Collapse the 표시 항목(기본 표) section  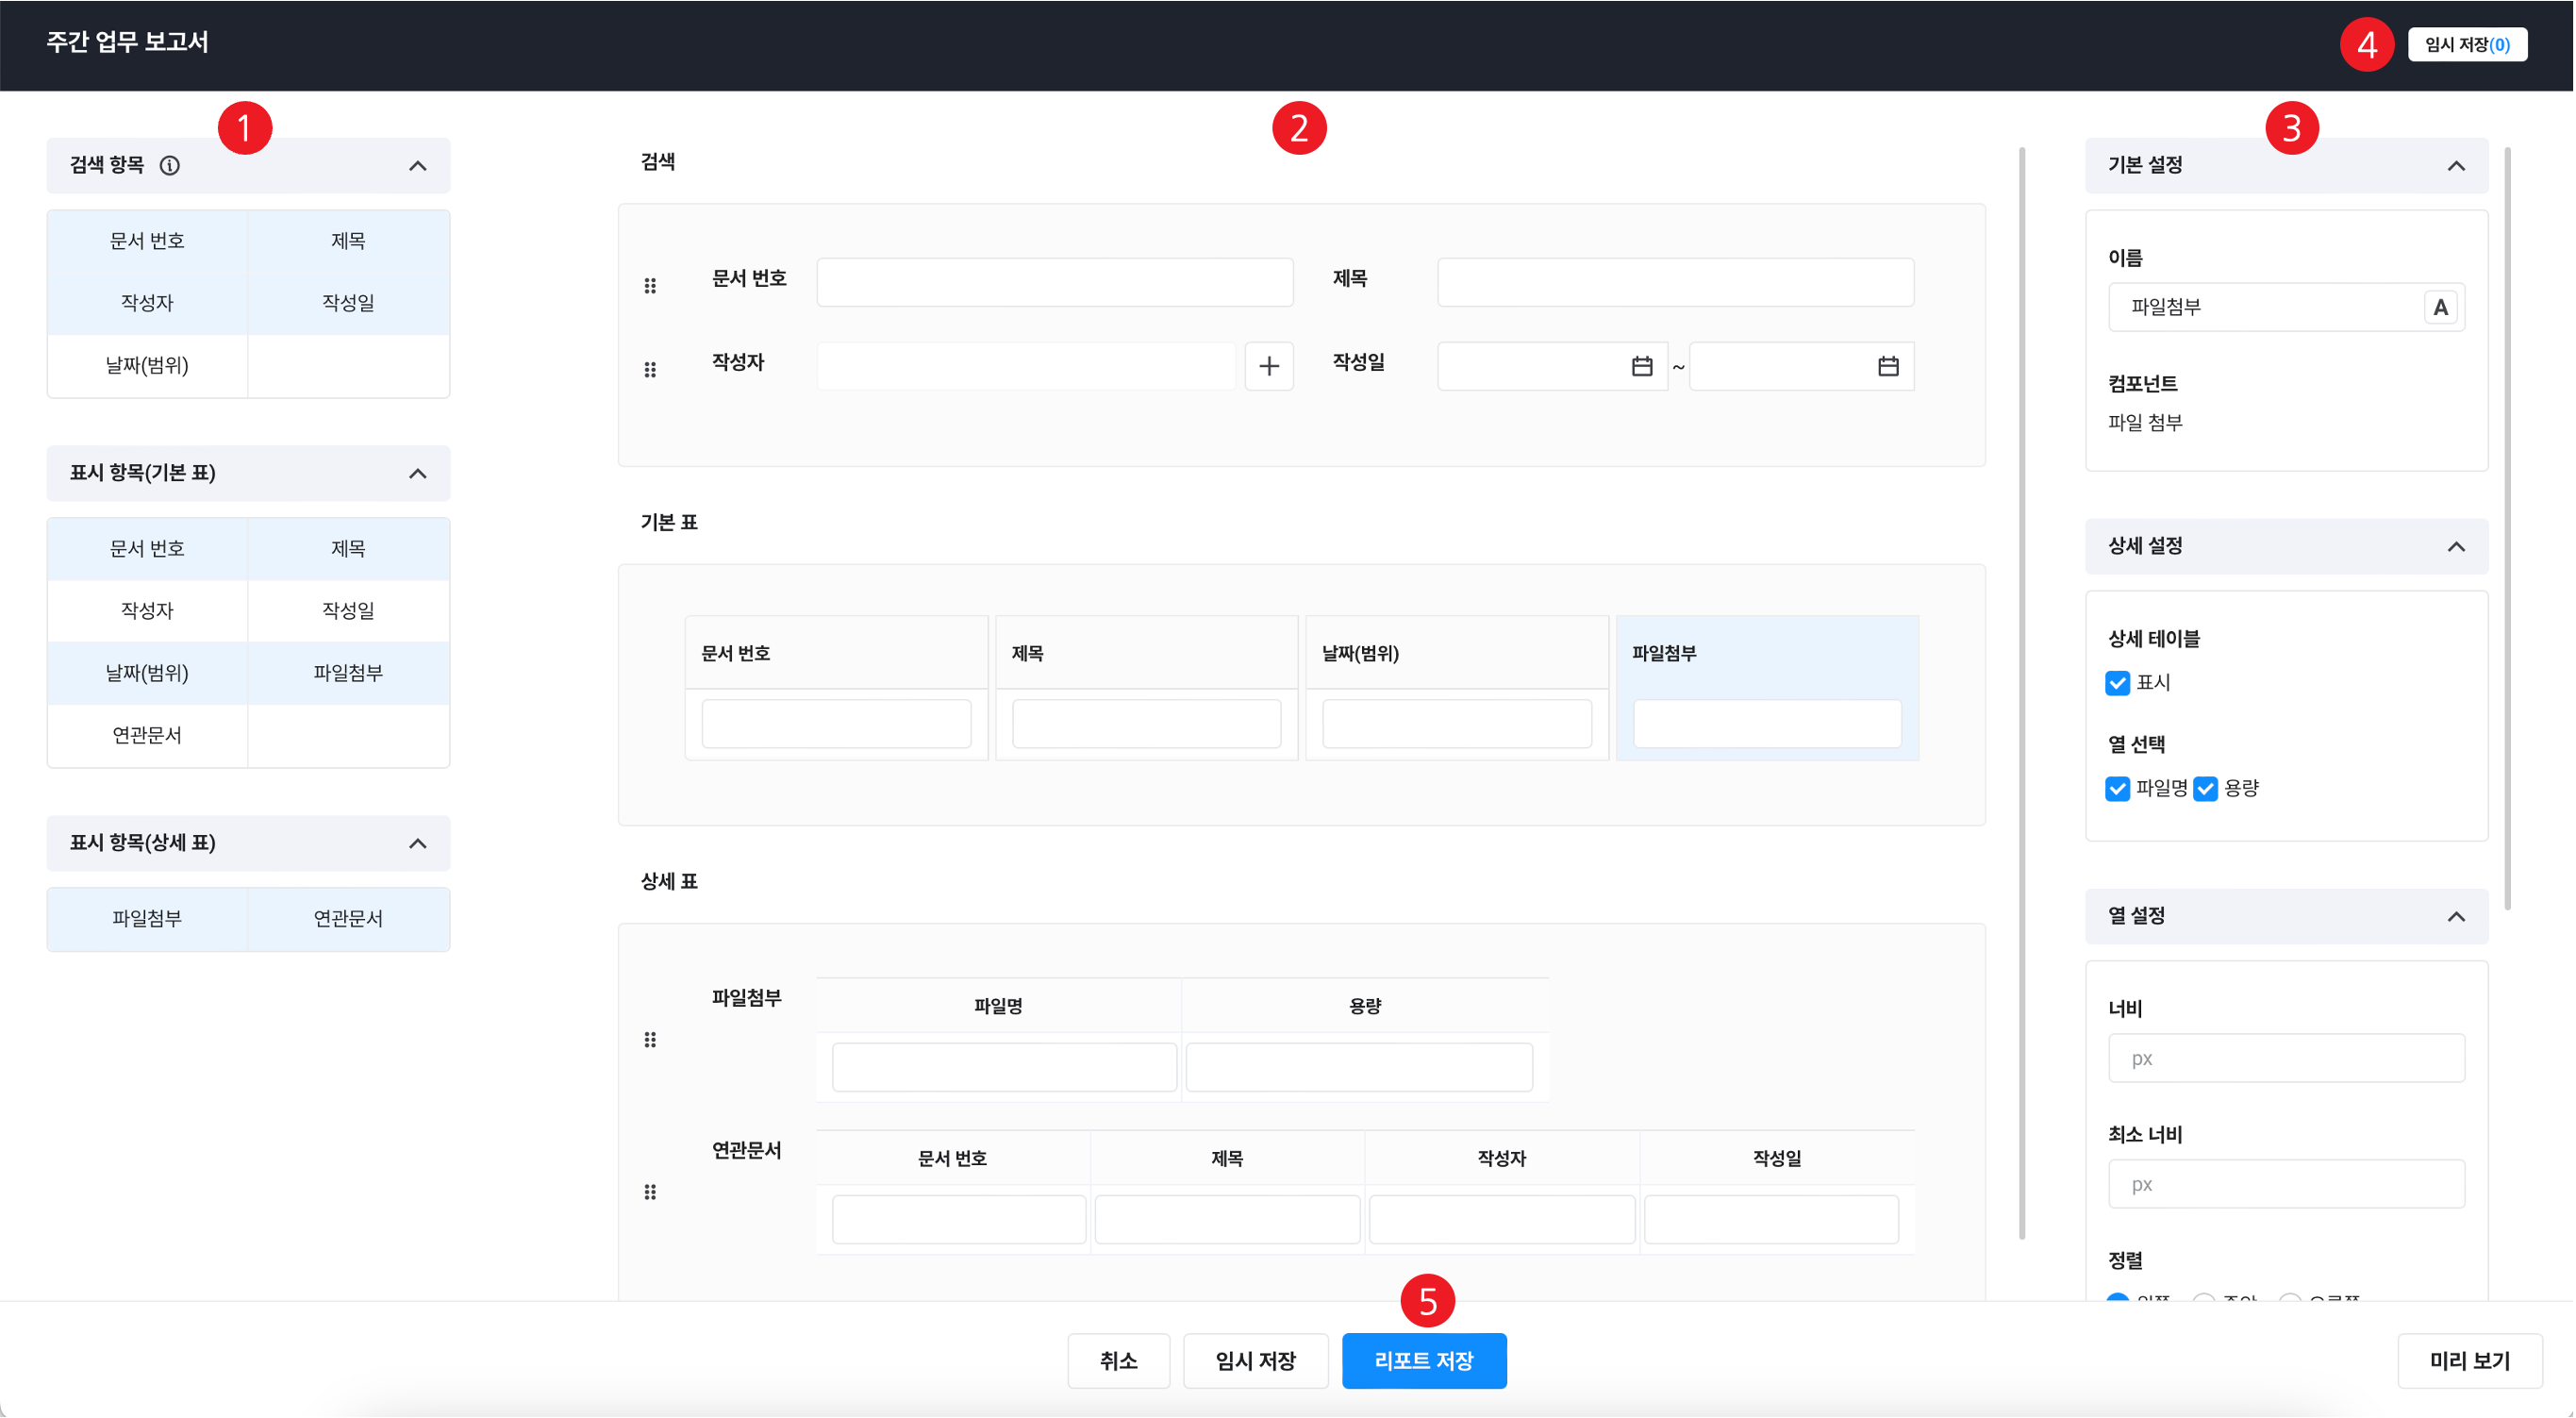pyautogui.click(x=418, y=474)
